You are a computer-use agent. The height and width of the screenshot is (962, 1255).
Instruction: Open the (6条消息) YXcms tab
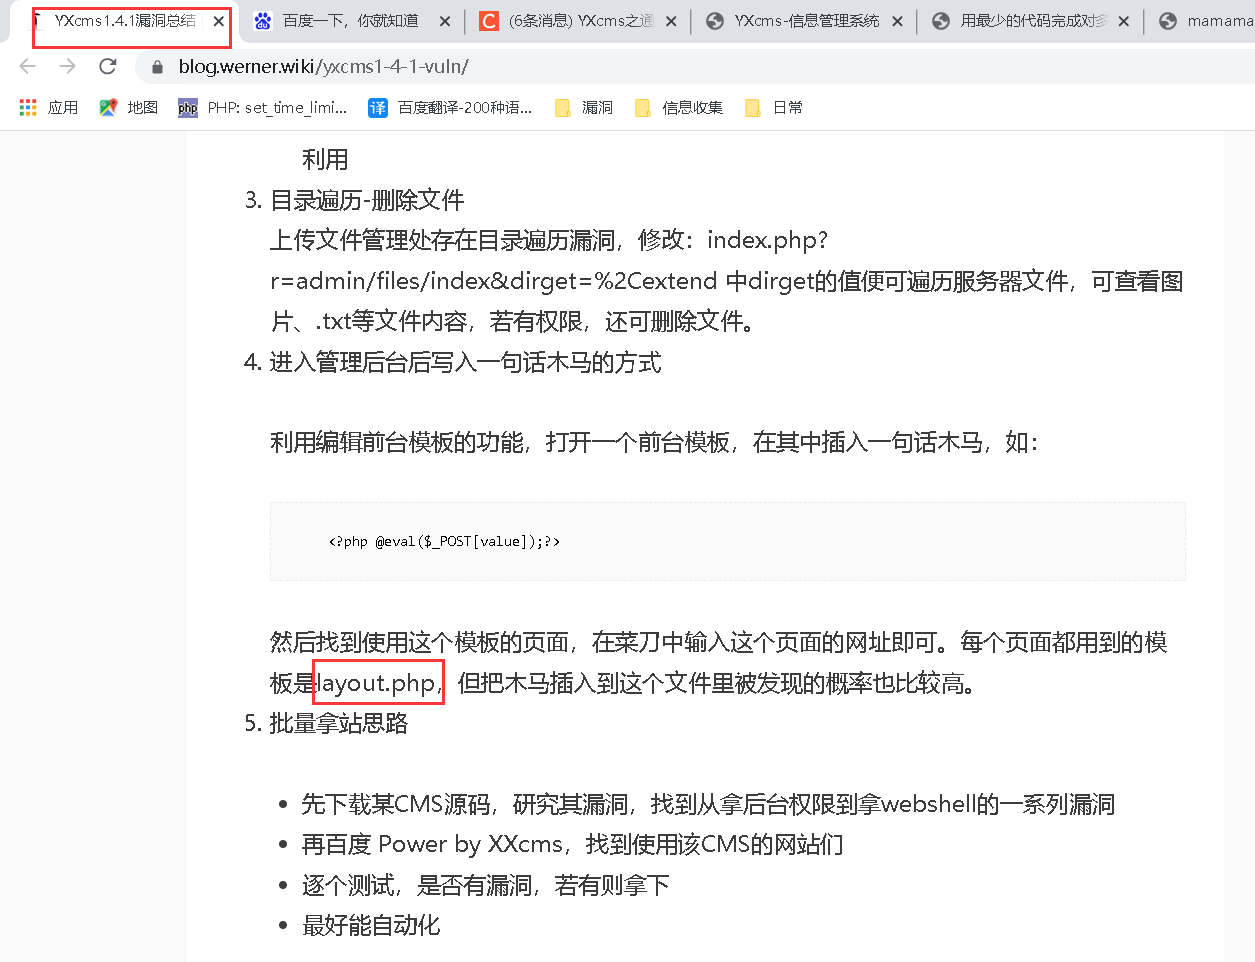[580, 21]
